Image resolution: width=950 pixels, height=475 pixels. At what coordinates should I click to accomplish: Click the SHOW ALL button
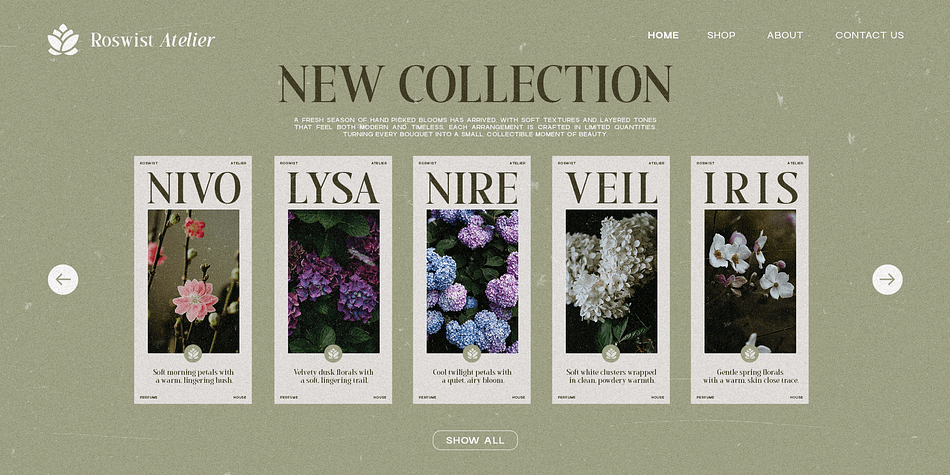pyautogui.click(x=475, y=440)
